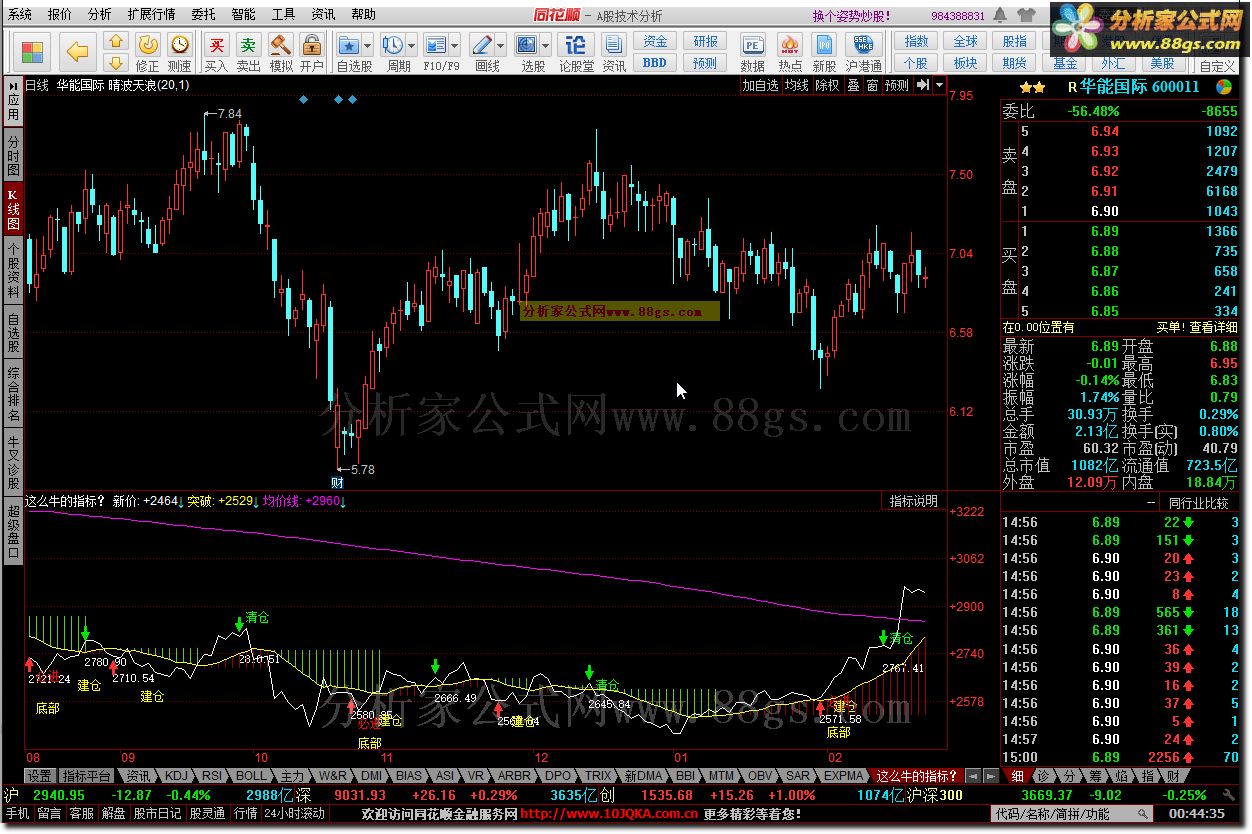
Task: Open the 同行业比较 industry comparison link
Action: pyautogui.click(x=1199, y=503)
